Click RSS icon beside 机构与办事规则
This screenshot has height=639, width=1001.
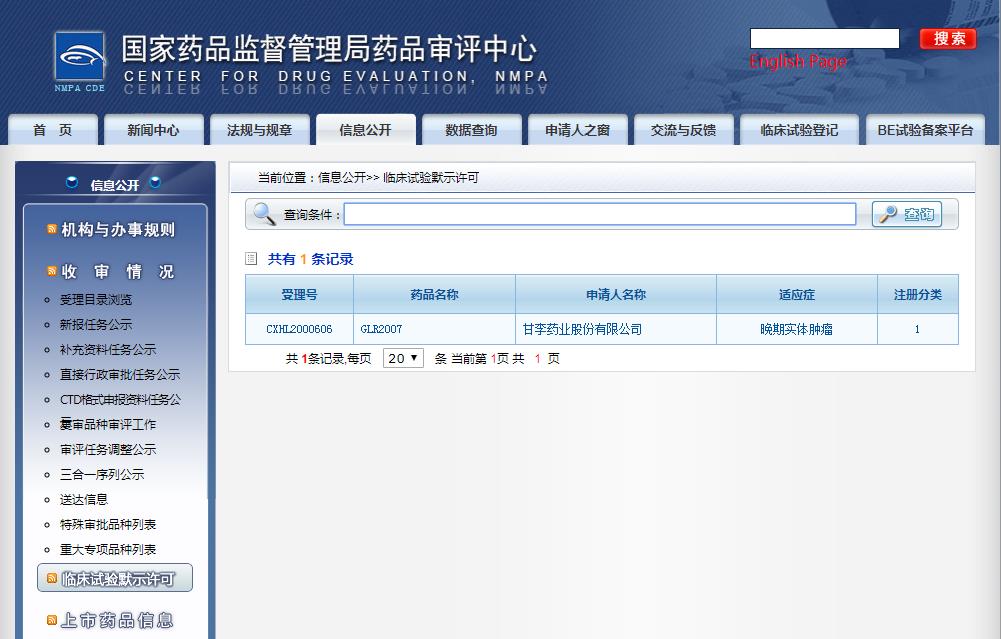tap(52, 230)
